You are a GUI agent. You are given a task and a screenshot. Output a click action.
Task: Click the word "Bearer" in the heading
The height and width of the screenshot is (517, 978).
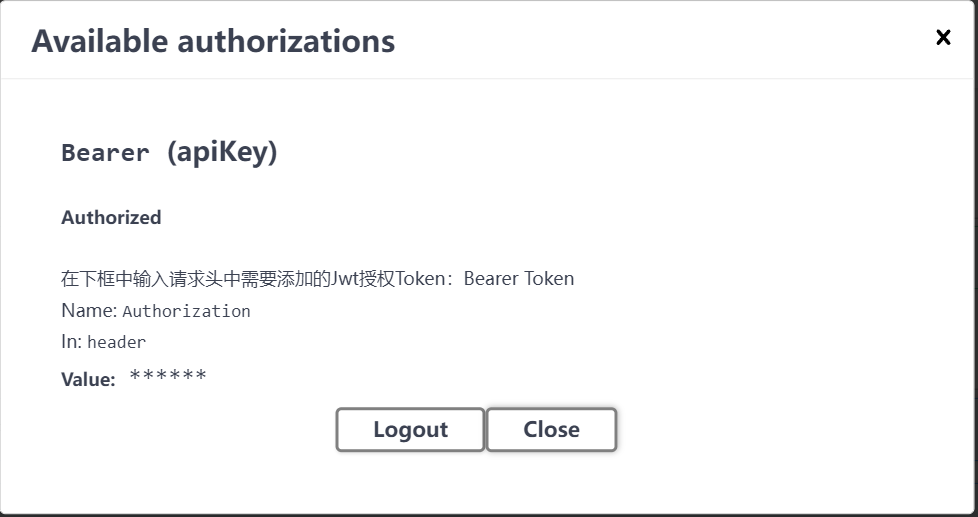tap(105, 153)
